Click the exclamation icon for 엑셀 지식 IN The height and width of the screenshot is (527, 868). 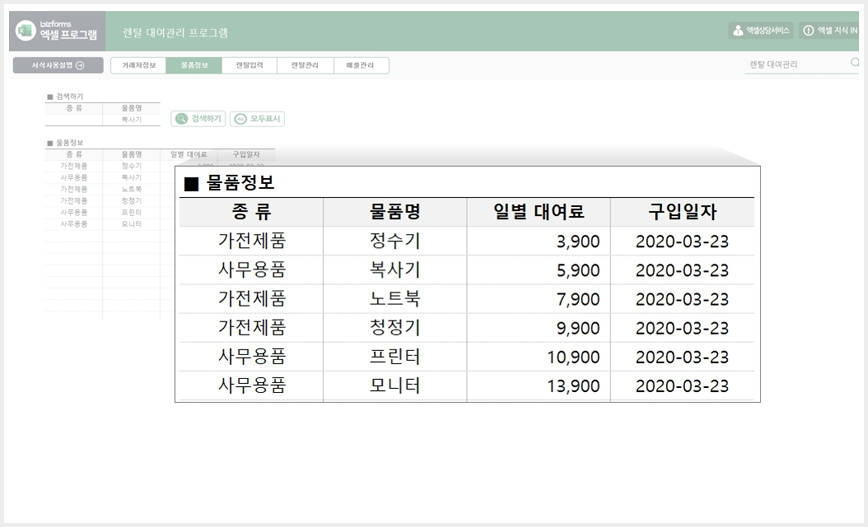coord(808,30)
